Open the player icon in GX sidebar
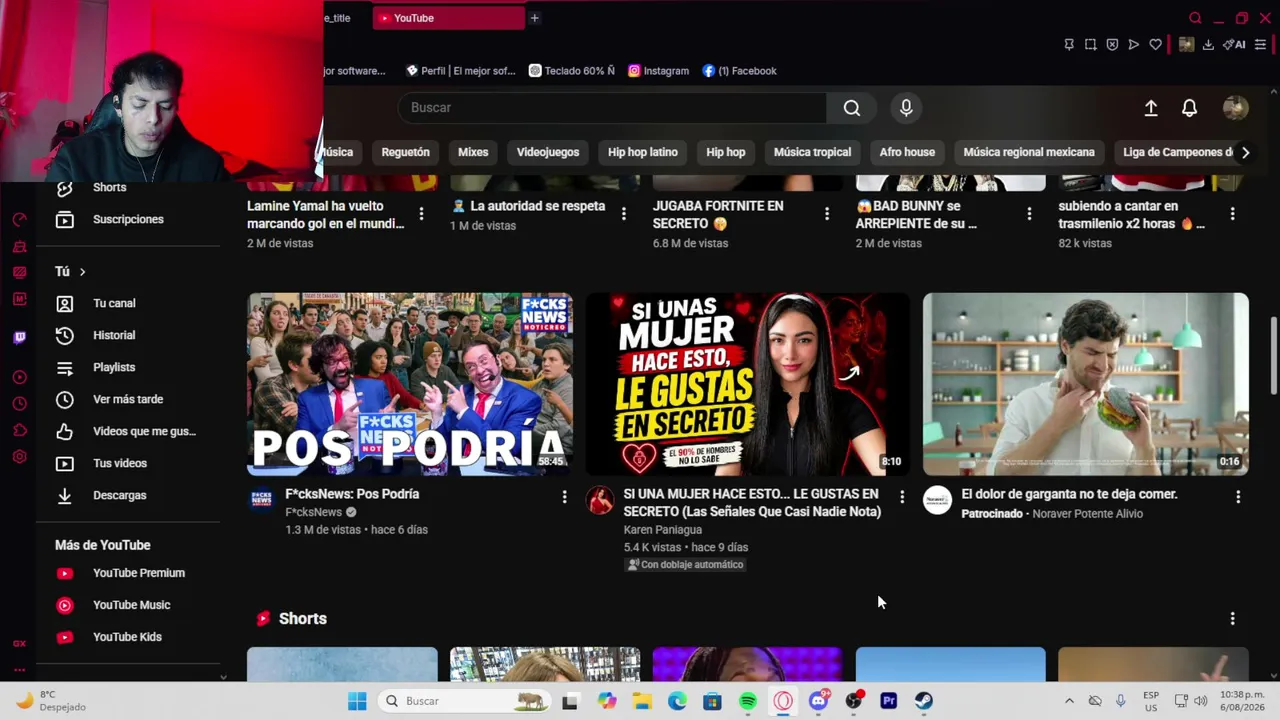 [19, 377]
